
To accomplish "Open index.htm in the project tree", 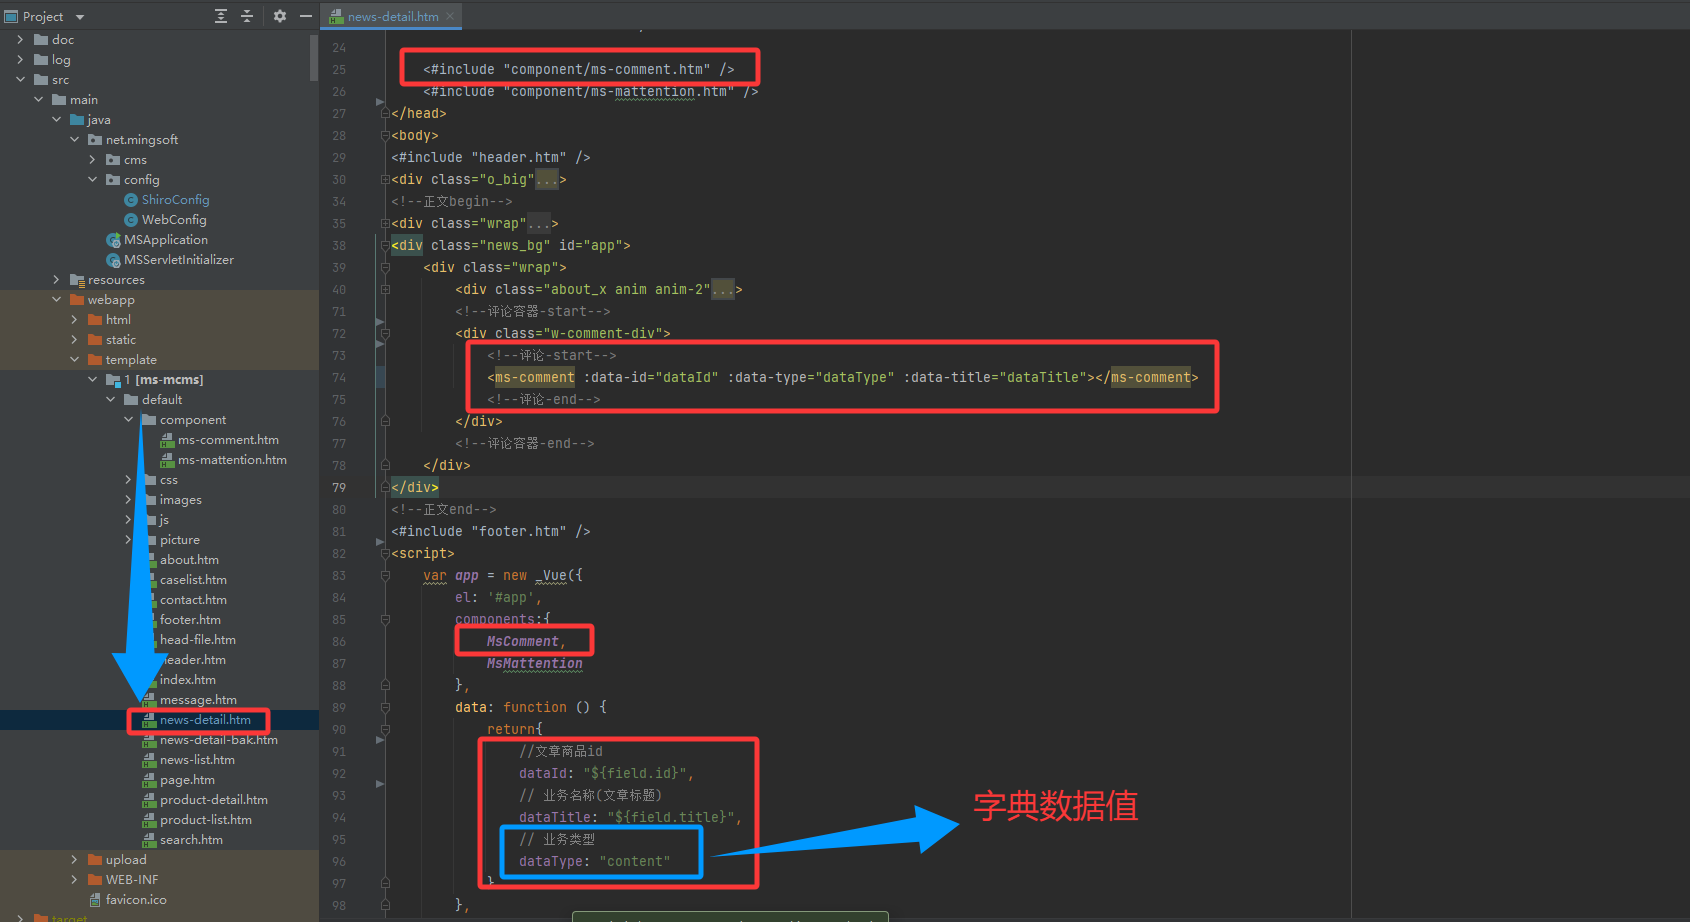I will 188,680.
